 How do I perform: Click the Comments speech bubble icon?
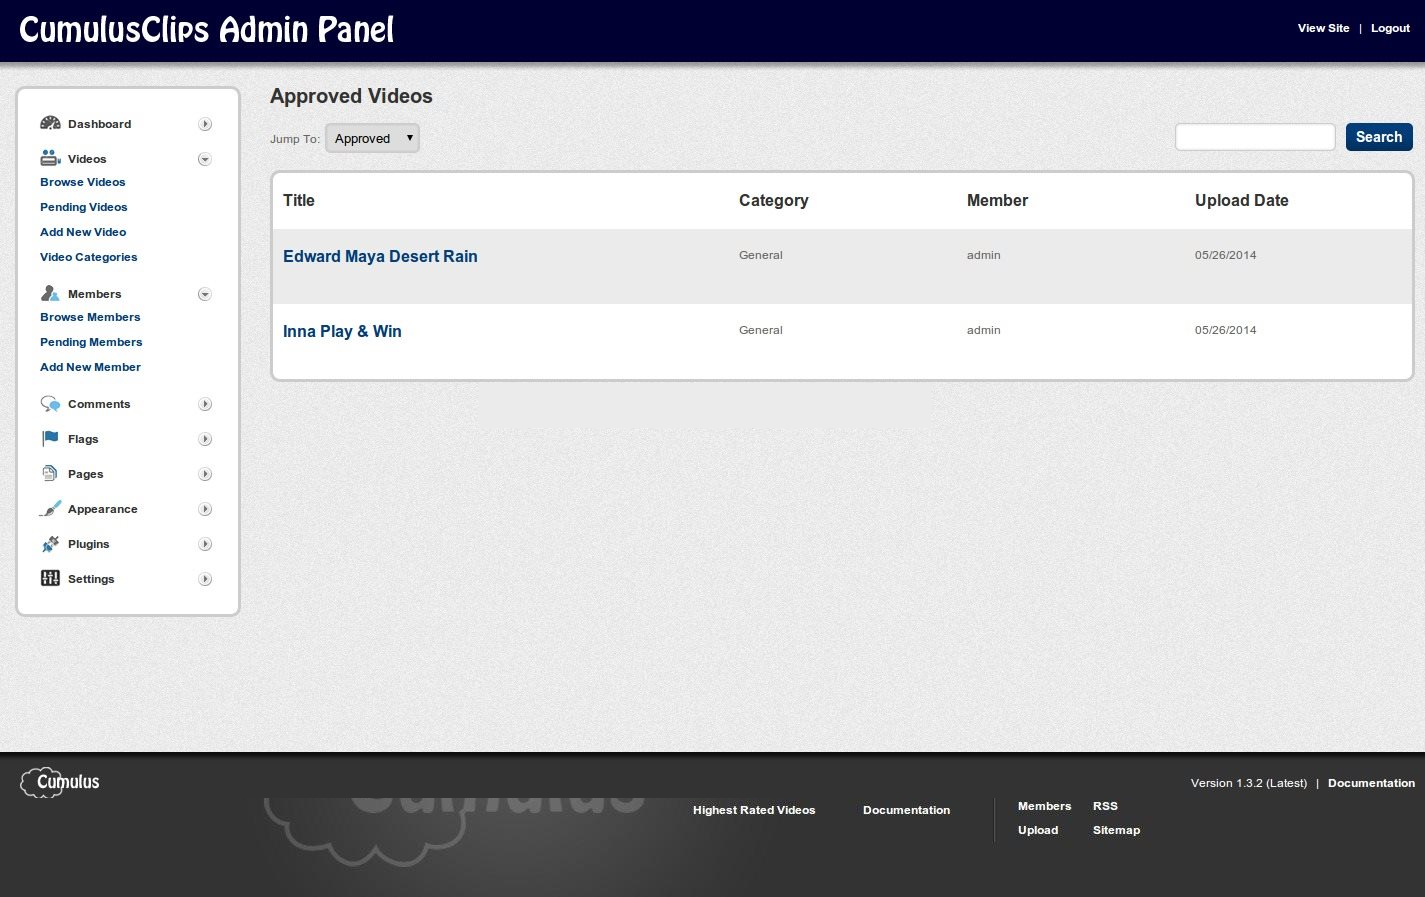pyautogui.click(x=50, y=403)
